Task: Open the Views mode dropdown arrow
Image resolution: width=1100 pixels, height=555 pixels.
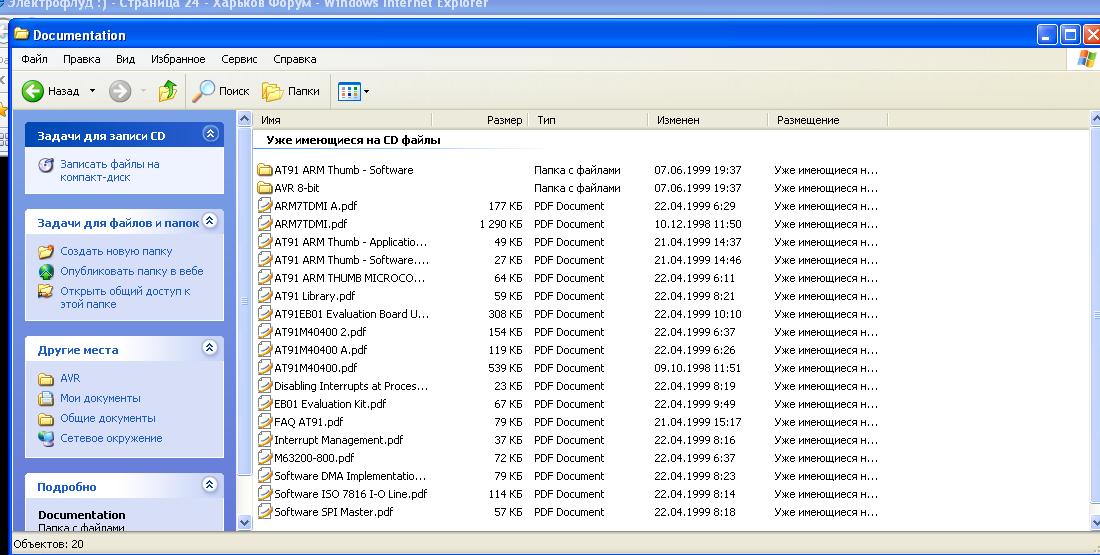Action: pyautogui.click(x=366, y=91)
